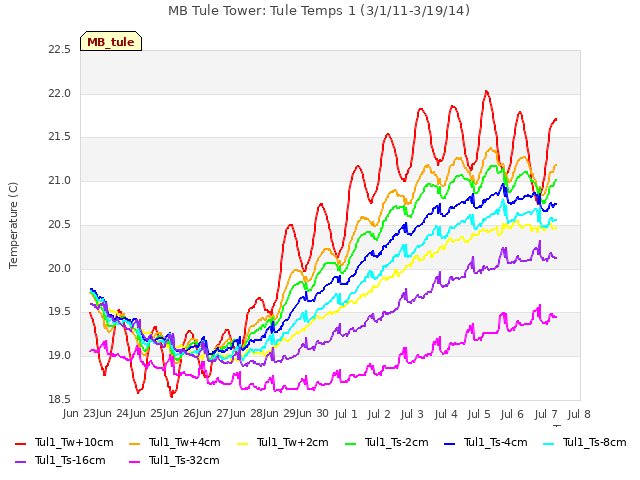Click the 20.5 y-axis tick label
The image size is (640, 480).
point(60,224)
